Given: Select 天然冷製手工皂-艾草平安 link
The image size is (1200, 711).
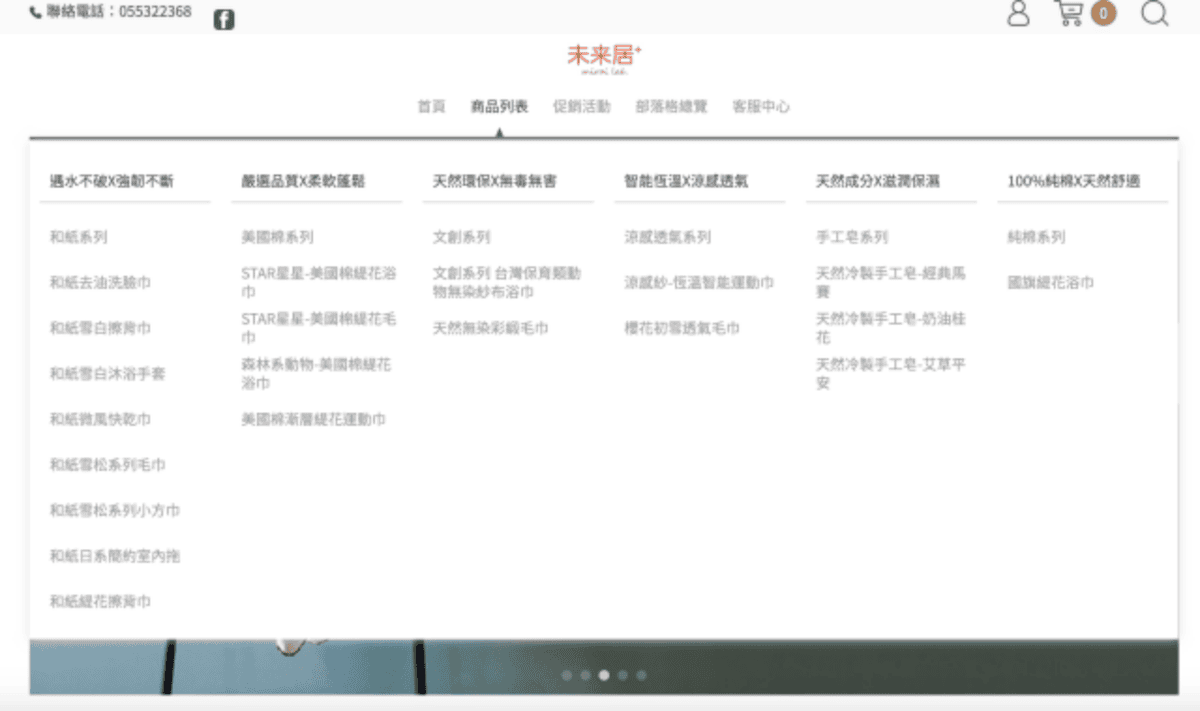Looking at the screenshot, I should pos(891,374).
